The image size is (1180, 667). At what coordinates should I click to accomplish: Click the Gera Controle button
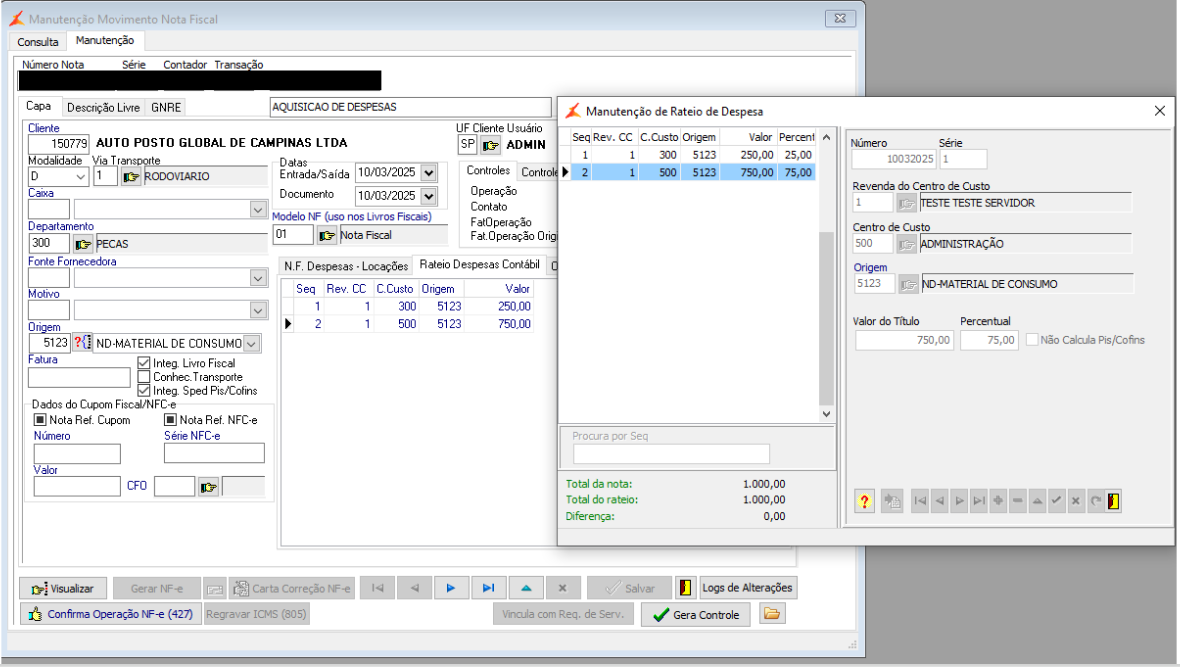click(697, 615)
